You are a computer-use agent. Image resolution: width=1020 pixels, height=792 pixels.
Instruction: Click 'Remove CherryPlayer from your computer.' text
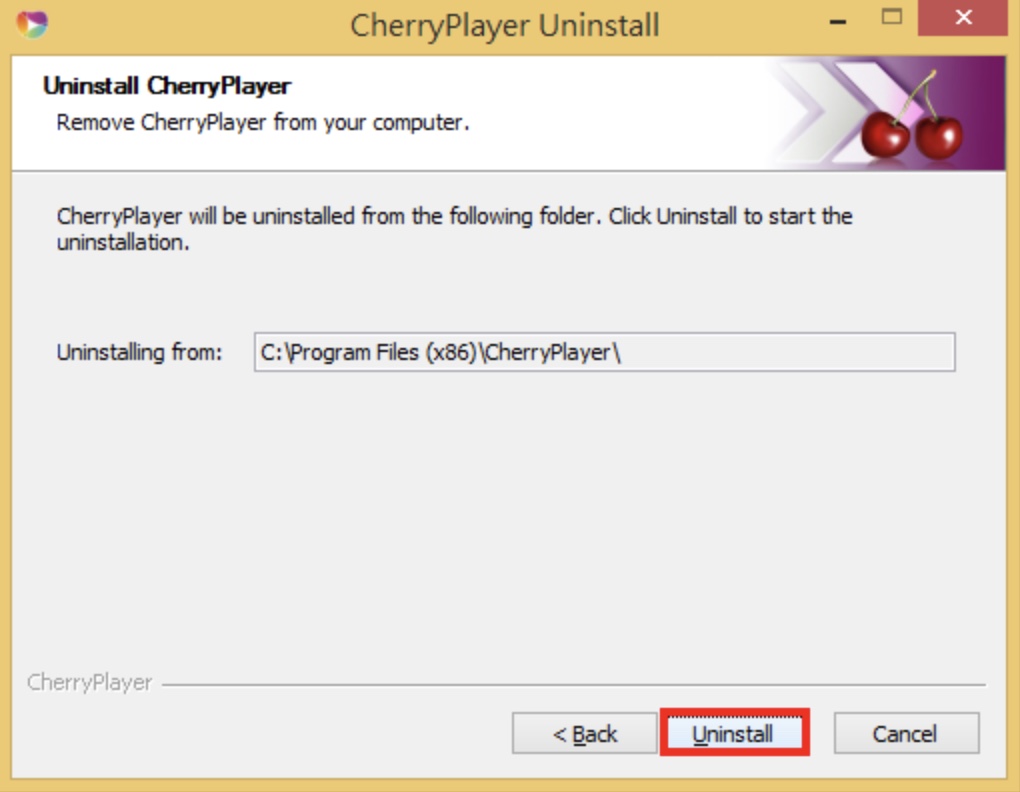pyautogui.click(x=263, y=122)
